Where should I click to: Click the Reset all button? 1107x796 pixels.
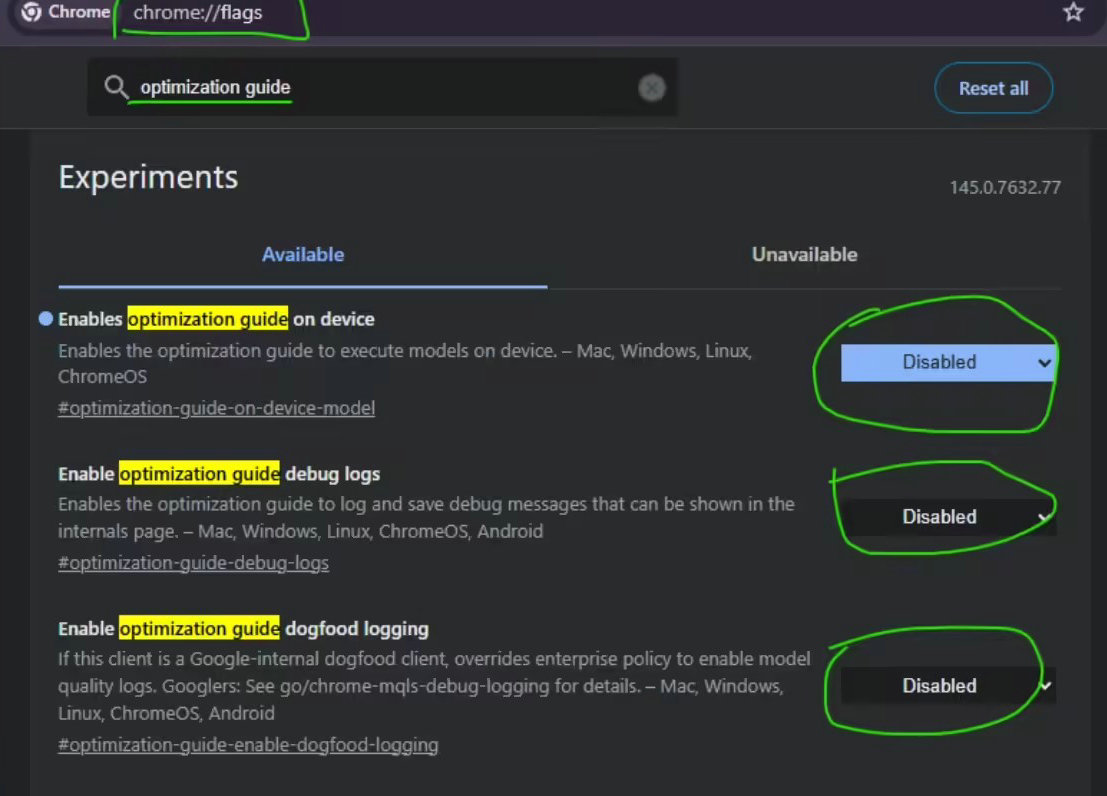click(x=993, y=88)
